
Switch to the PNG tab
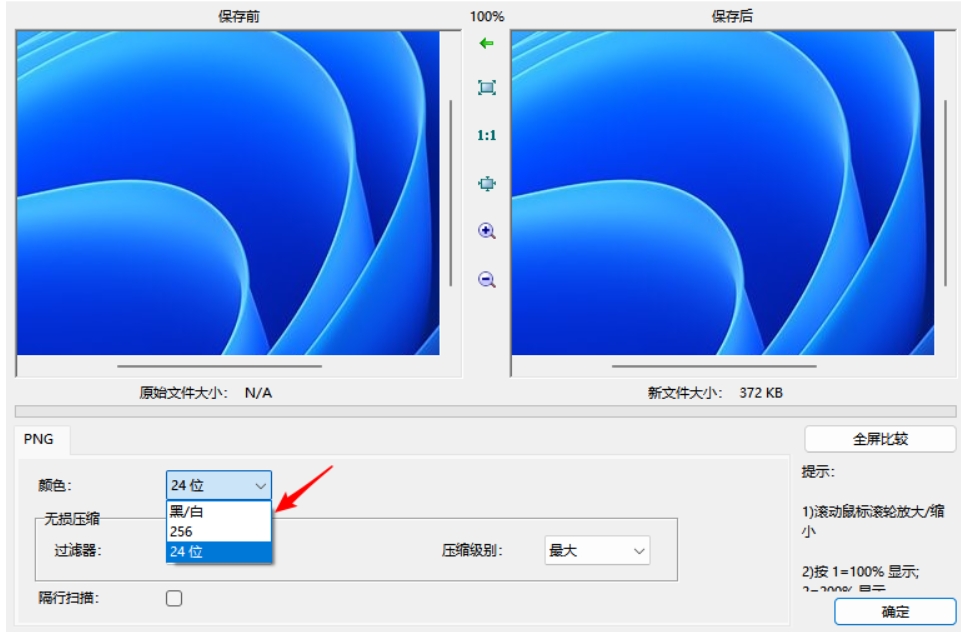pos(39,439)
